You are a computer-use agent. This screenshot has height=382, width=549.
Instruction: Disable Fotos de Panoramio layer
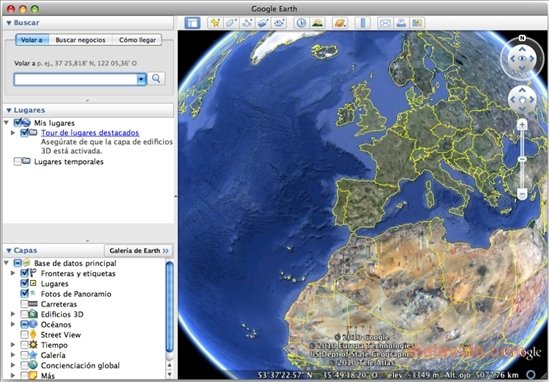pos(25,293)
